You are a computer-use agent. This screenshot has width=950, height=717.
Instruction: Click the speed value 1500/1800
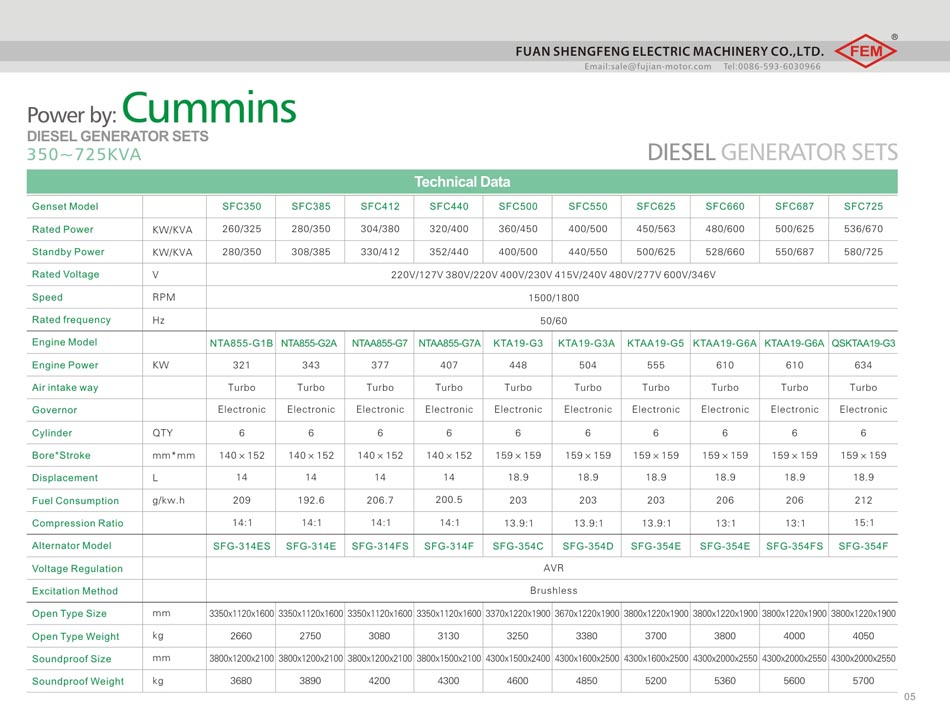click(553, 298)
